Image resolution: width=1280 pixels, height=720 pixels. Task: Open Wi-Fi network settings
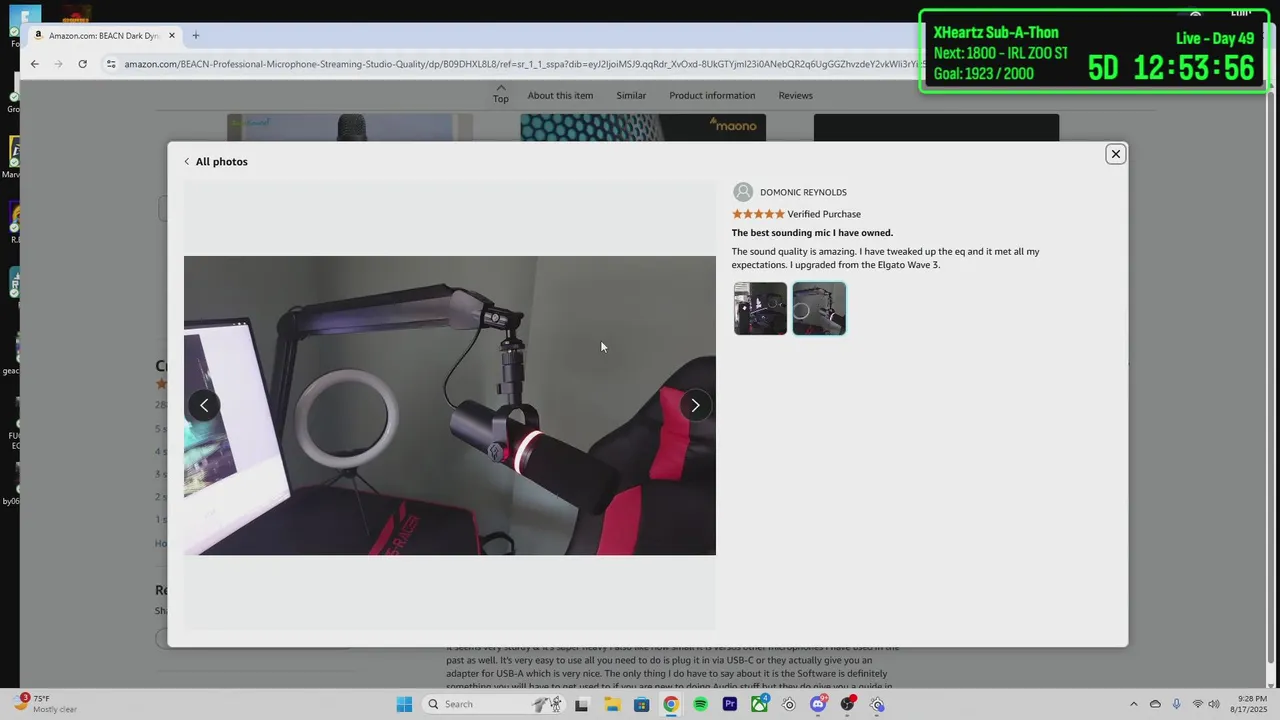click(1197, 704)
